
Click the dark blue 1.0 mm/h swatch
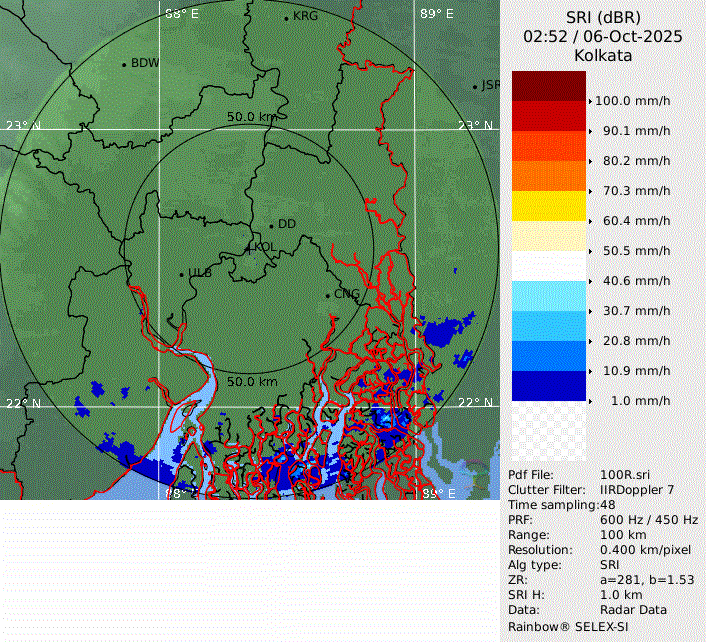tap(548, 386)
